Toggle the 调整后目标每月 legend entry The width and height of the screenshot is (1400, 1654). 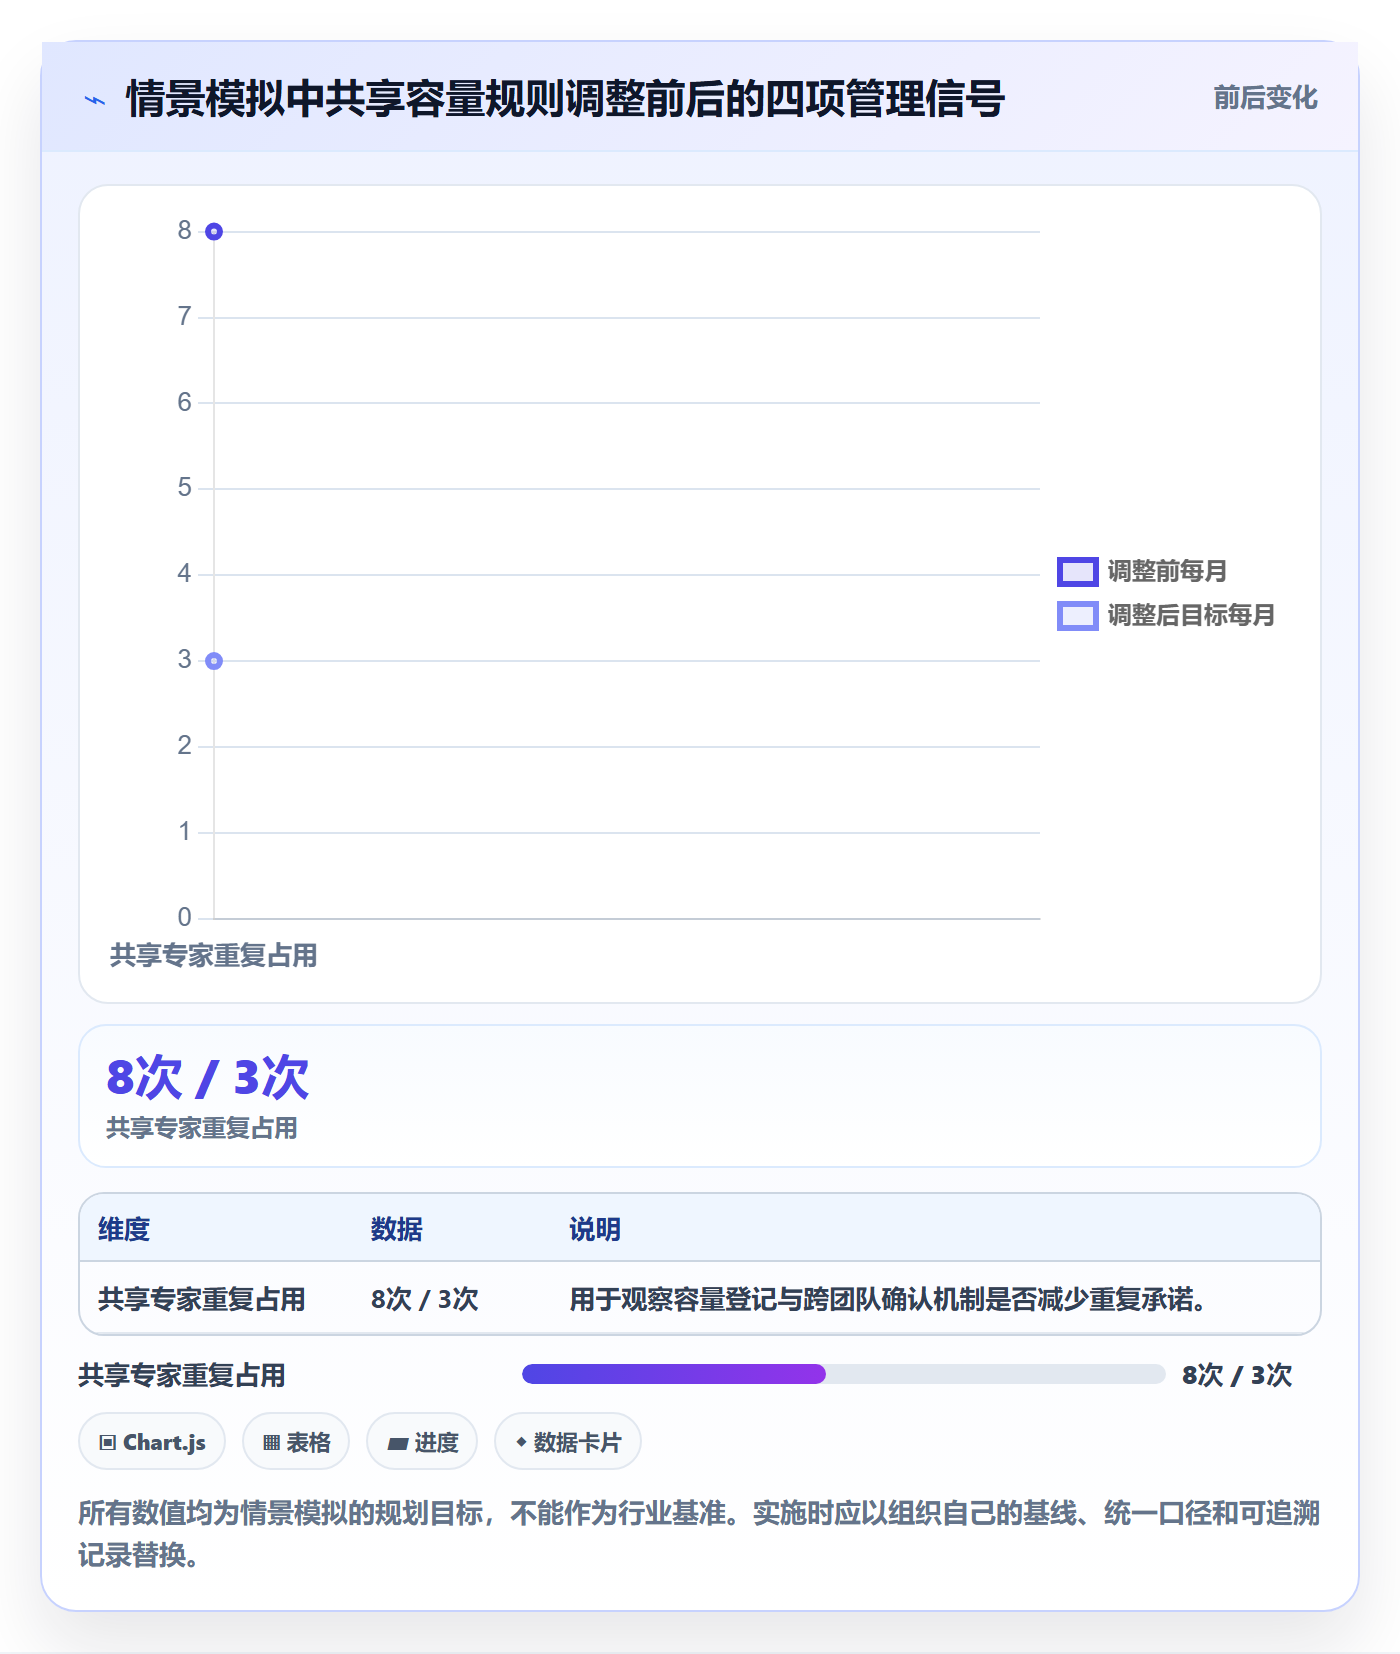coord(1166,615)
